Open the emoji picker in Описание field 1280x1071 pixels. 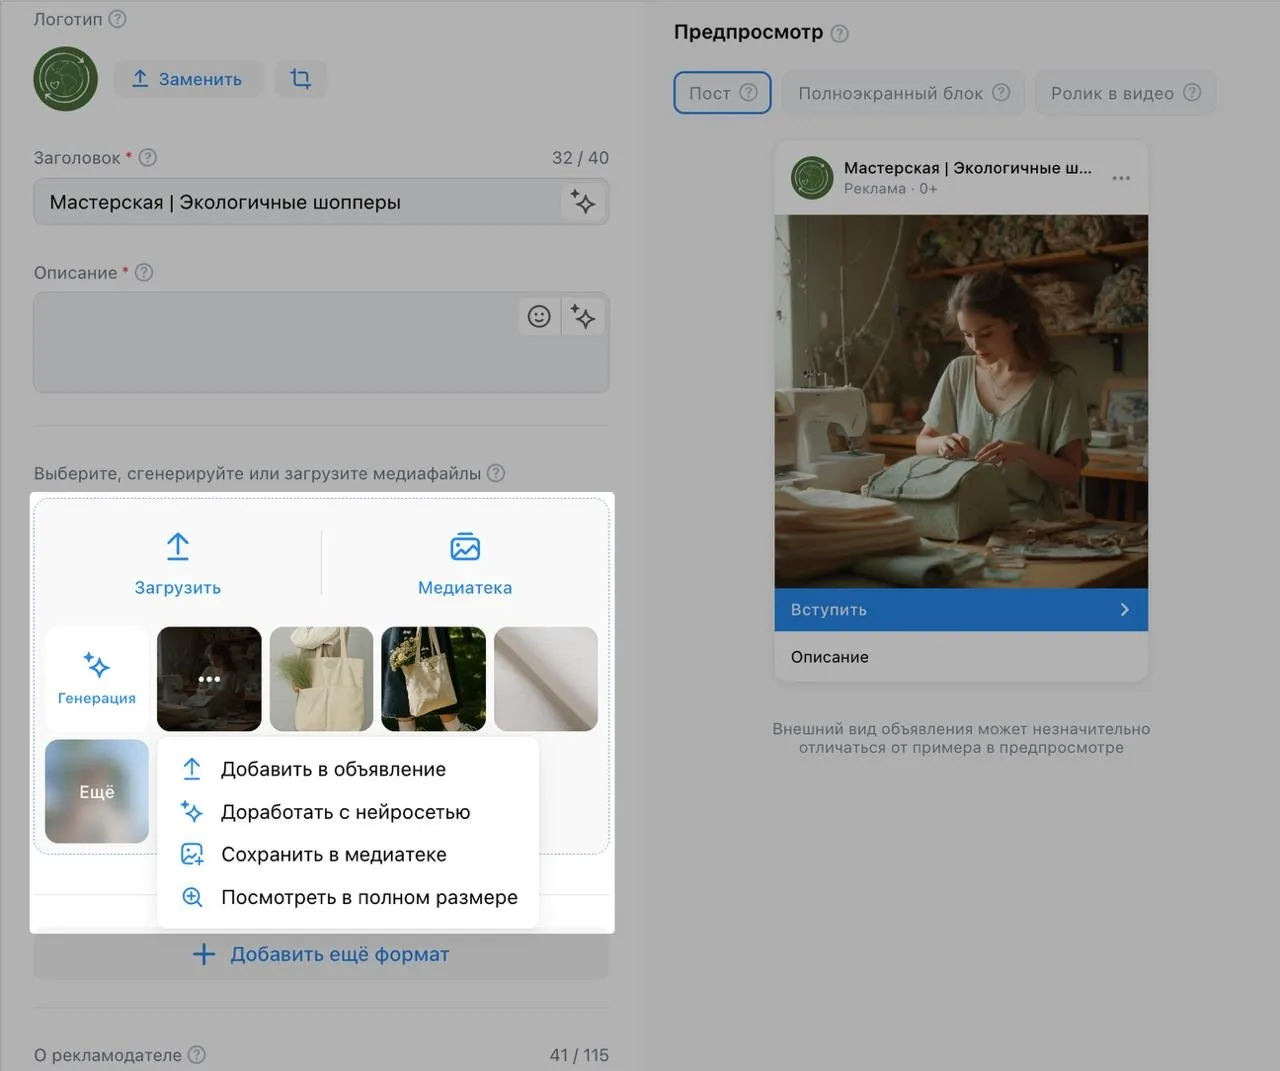pos(539,316)
